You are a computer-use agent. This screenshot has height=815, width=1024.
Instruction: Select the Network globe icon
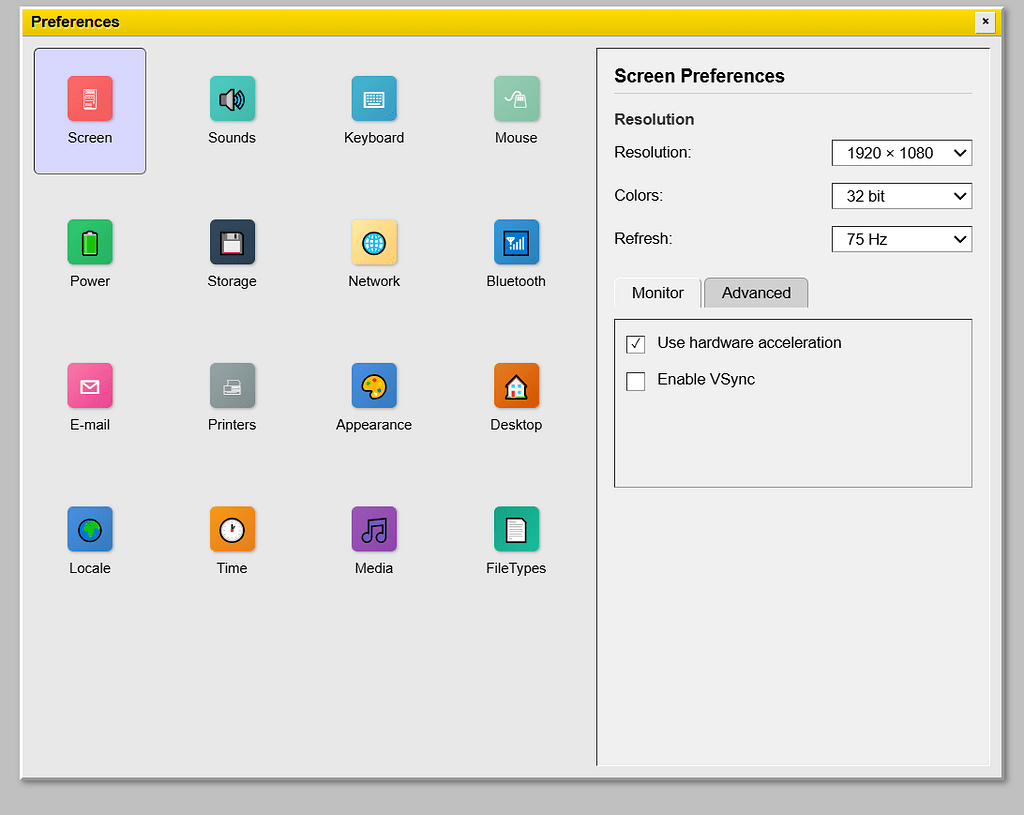pos(374,242)
